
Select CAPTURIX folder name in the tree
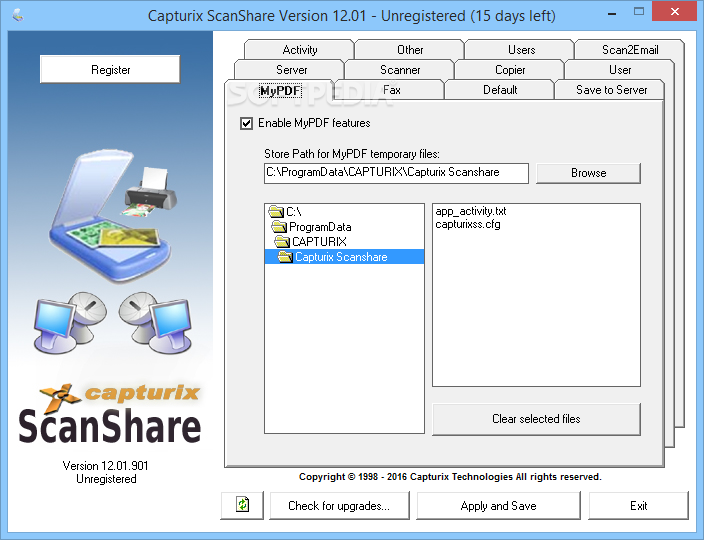pos(319,241)
